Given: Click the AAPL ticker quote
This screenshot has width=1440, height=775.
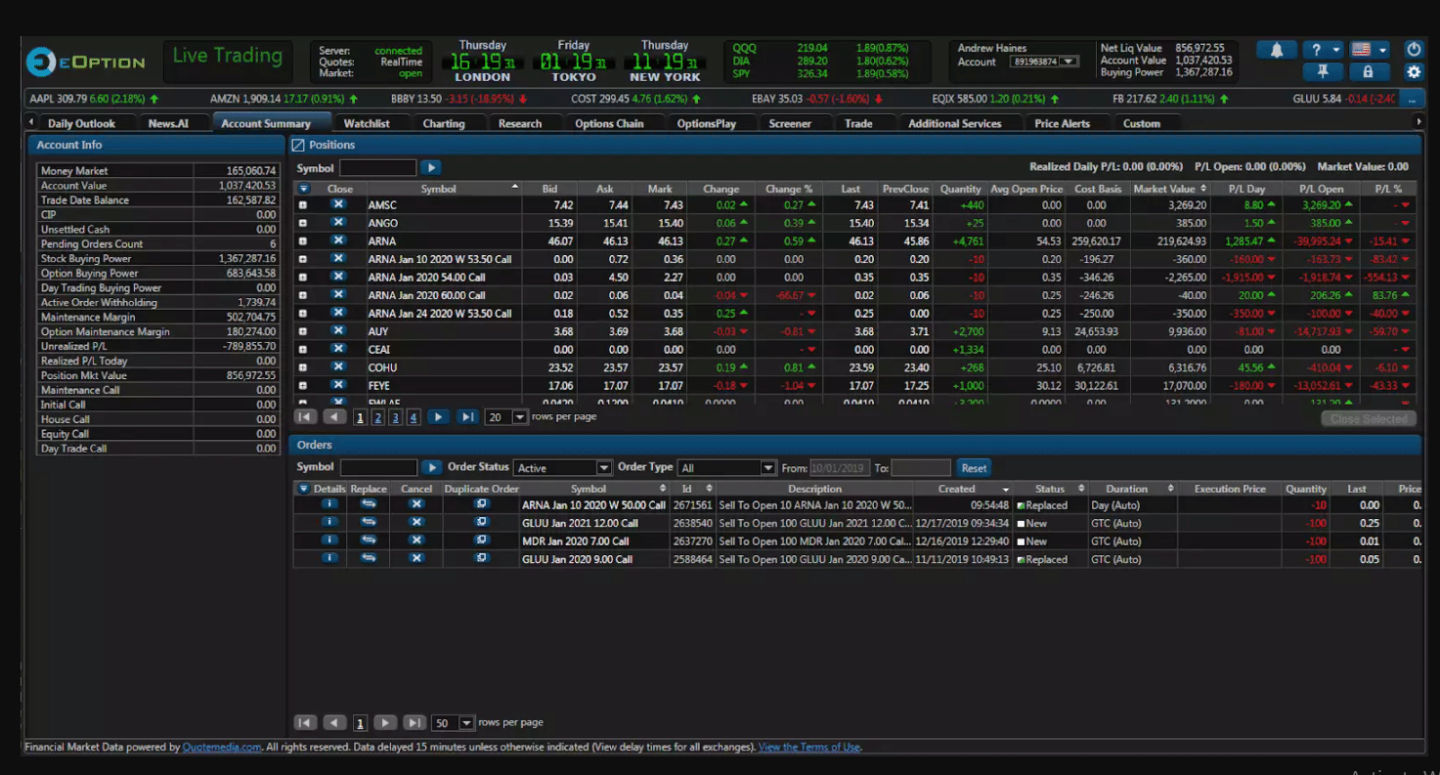Looking at the screenshot, I should click(x=94, y=99).
